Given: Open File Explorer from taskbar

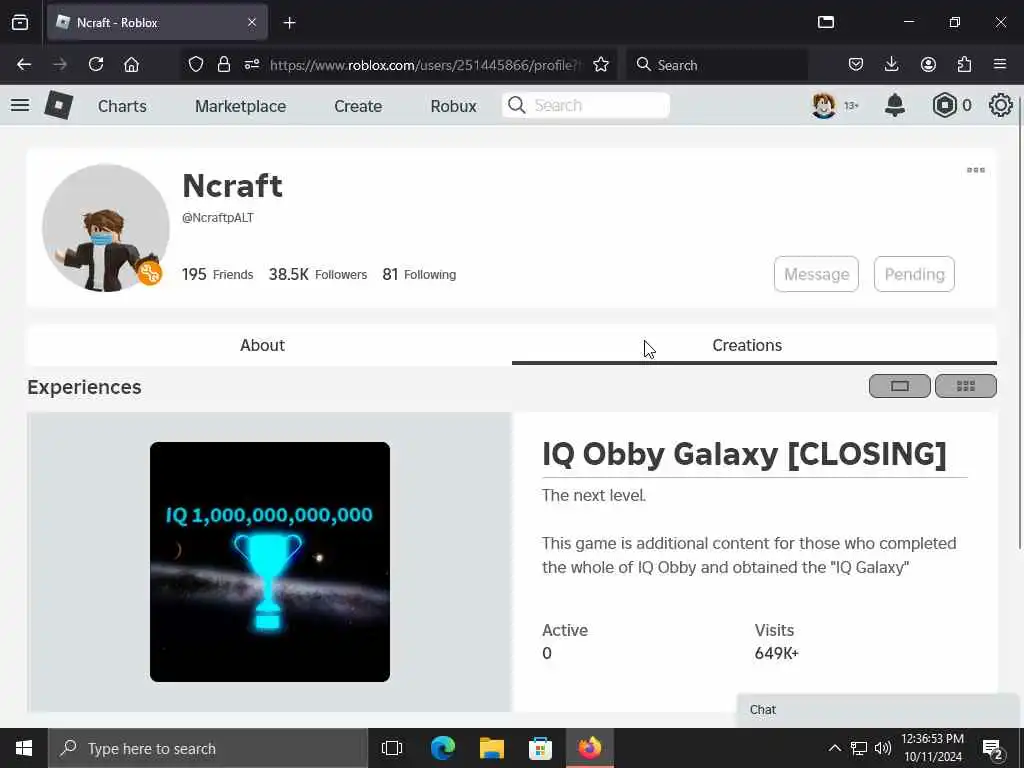Looking at the screenshot, I should tap(492, 748).
